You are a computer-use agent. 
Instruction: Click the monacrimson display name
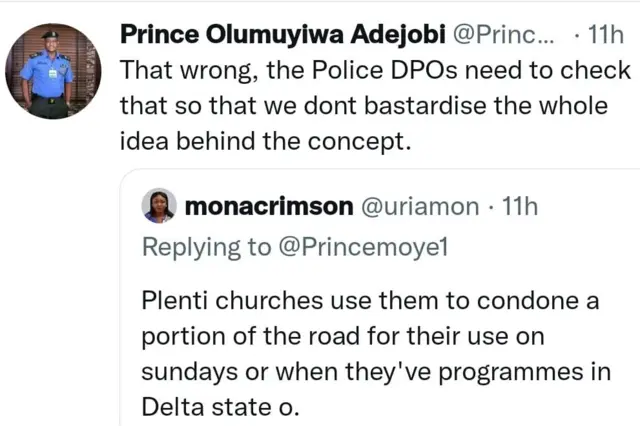pyautogui.click(x=268, y=207)
